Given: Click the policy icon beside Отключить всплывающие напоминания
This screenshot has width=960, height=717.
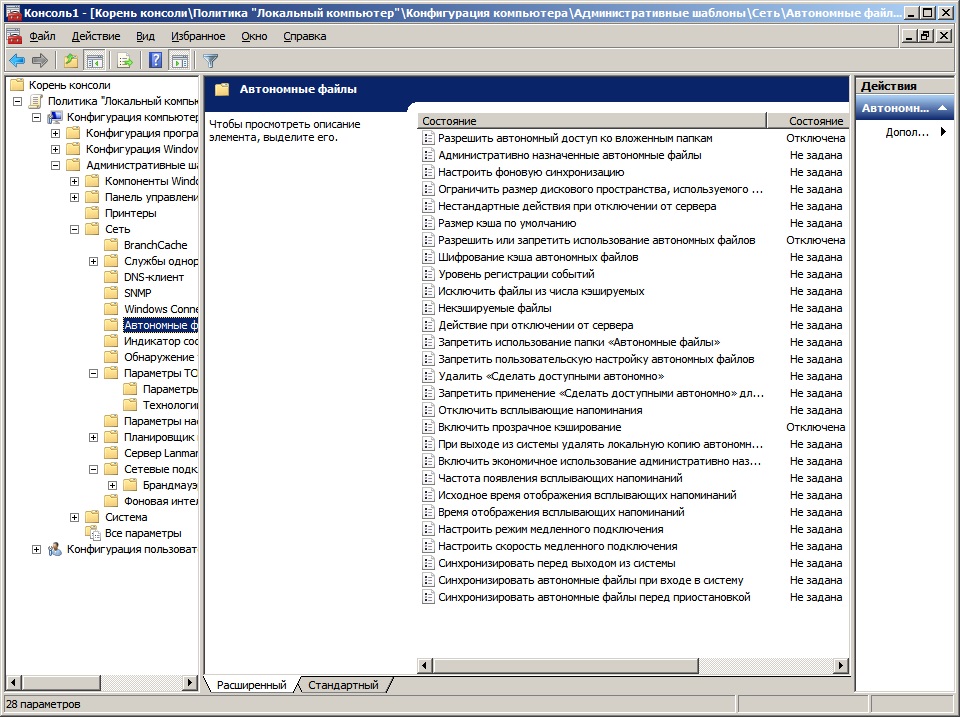Looking at the screenshot, I should (428, 410).
